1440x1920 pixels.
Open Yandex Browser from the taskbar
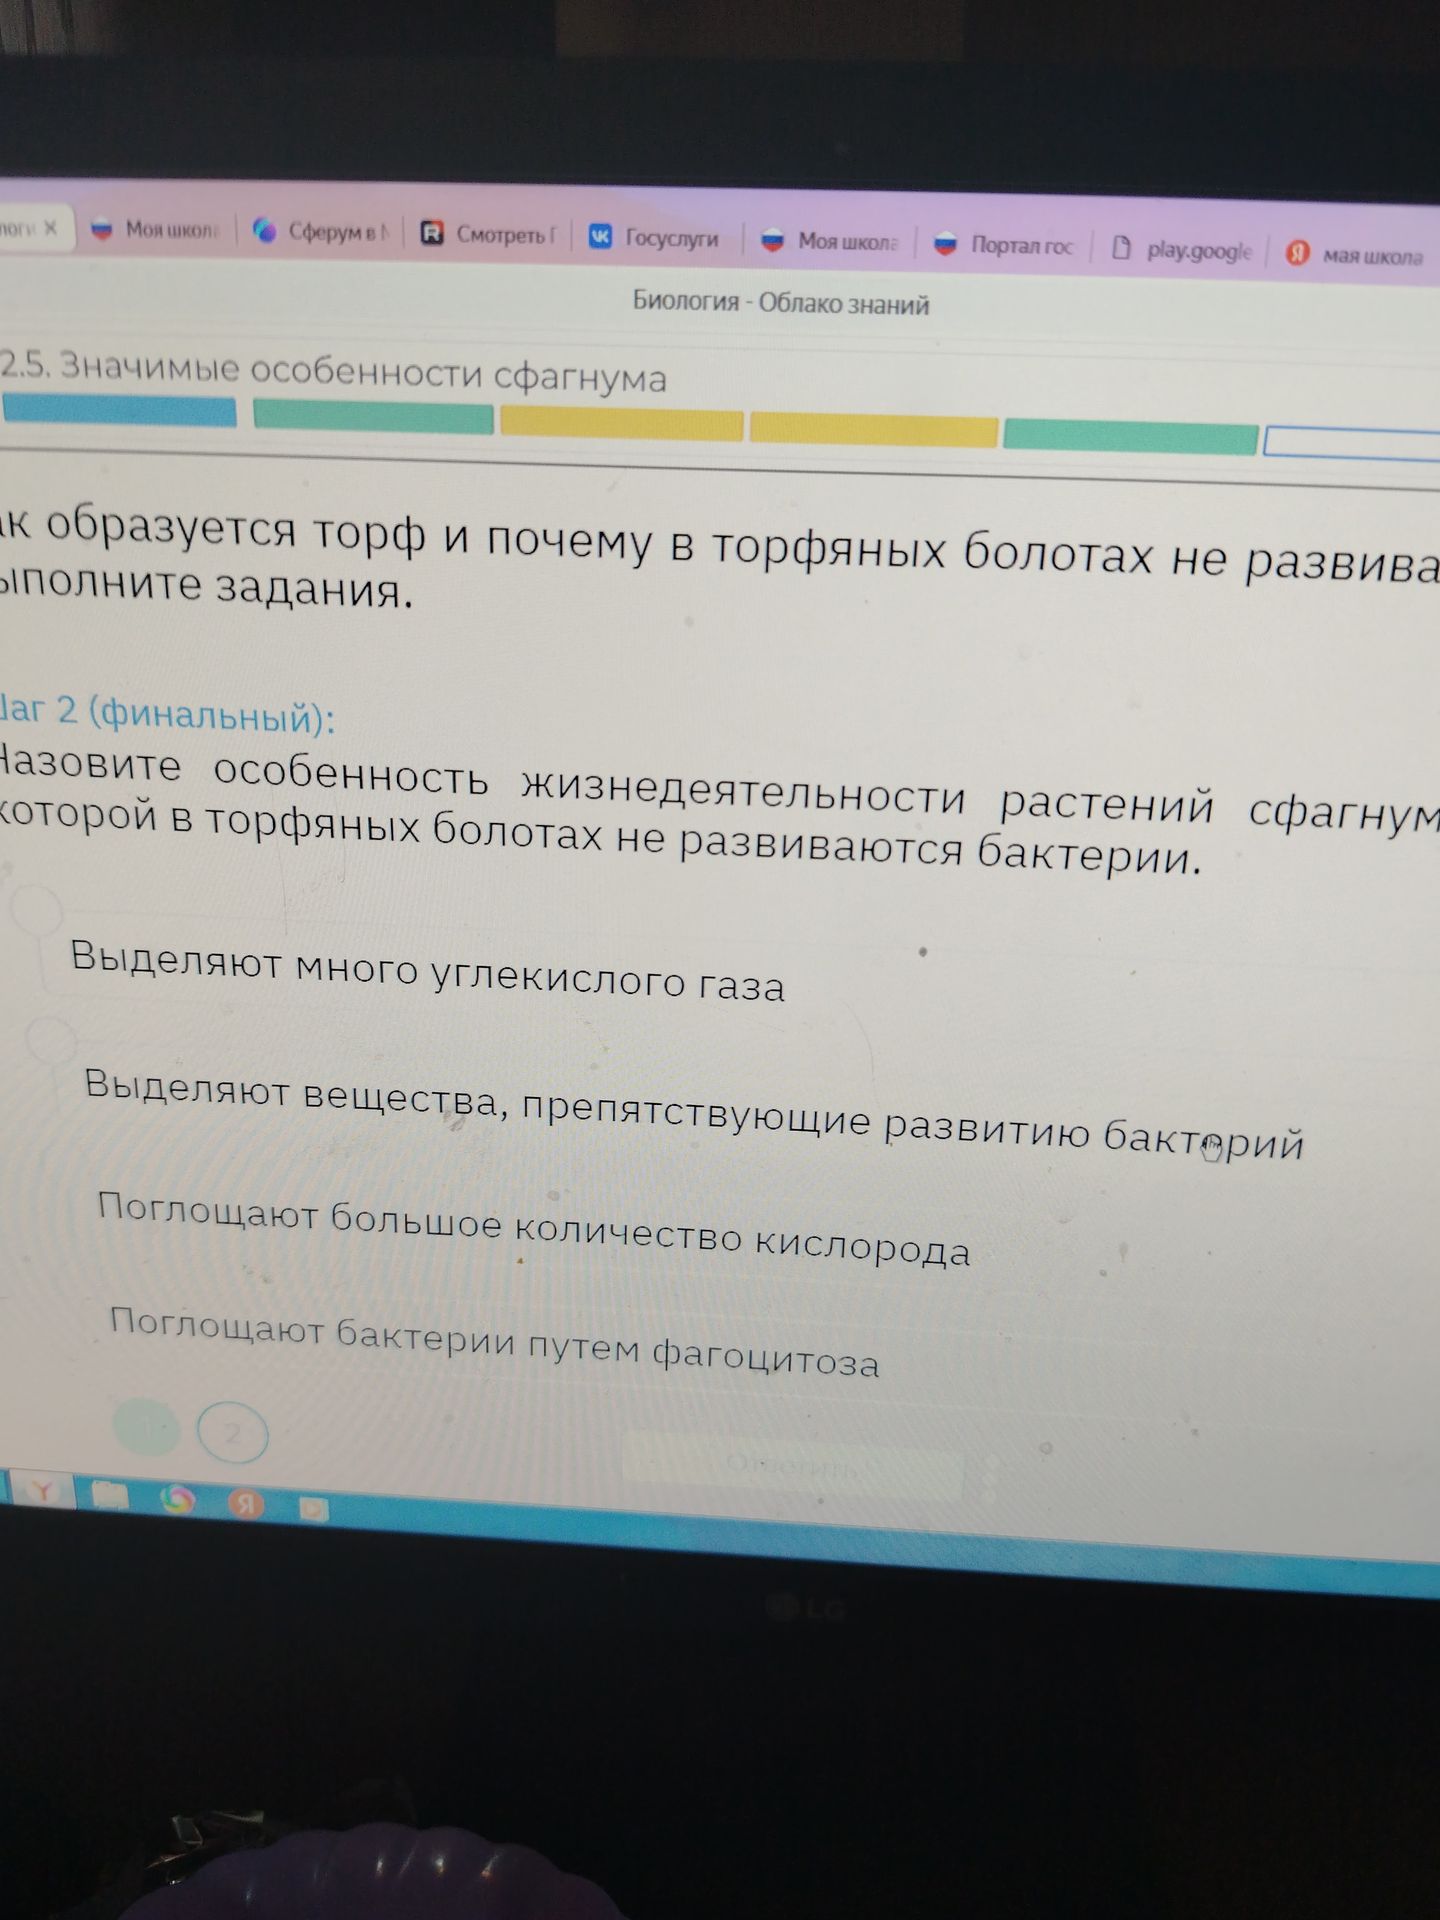coord(43,1491)
